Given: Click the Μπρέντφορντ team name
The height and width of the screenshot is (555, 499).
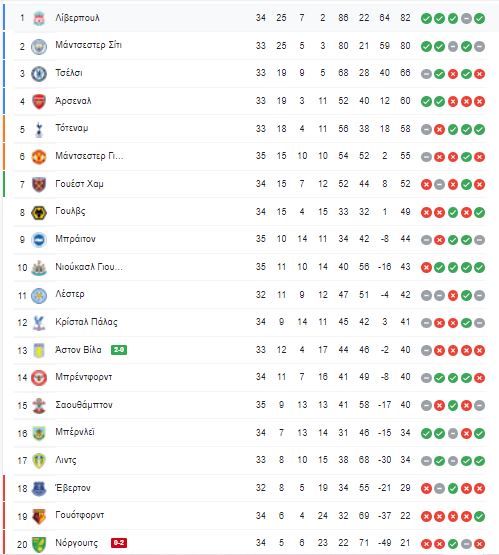Looking at the screenshot, I should pos(84,377).
